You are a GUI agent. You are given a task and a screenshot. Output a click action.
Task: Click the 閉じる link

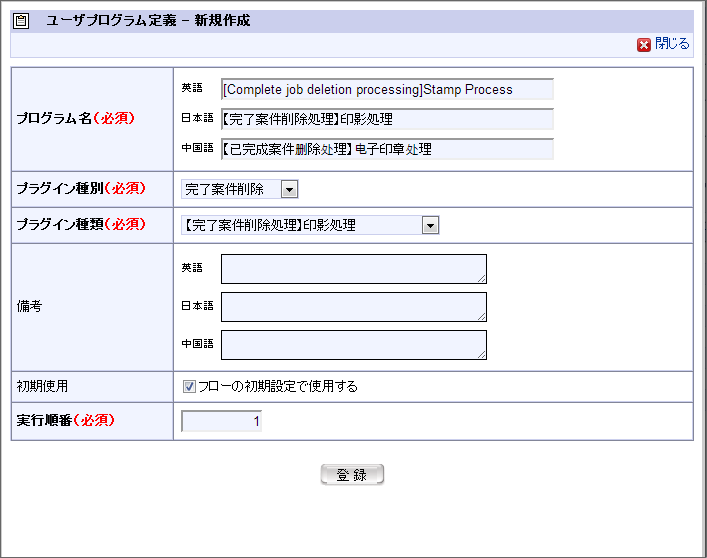[672, 45]
